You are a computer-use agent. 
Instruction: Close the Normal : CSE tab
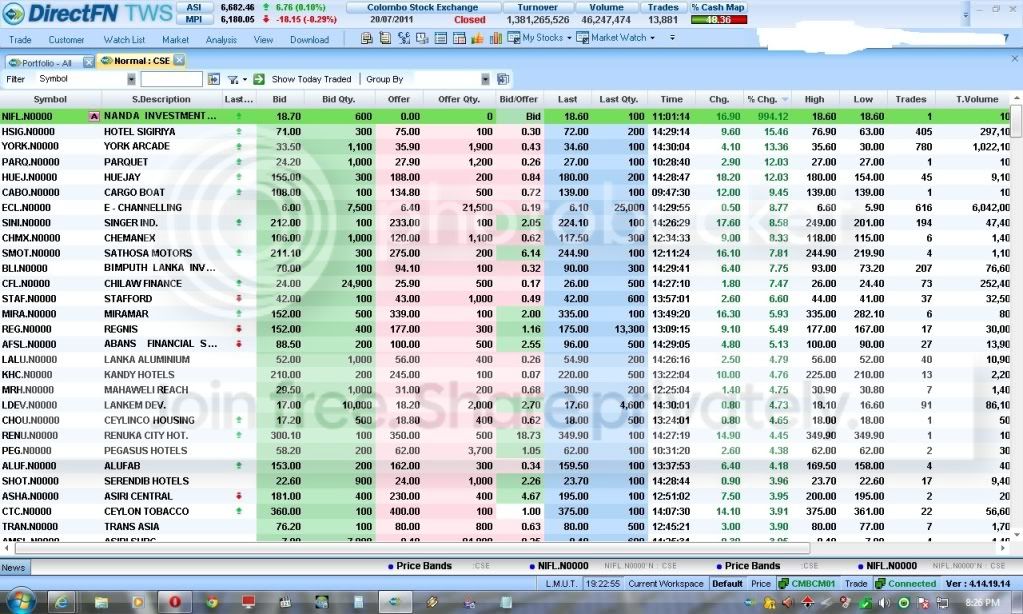pos(179,60)
